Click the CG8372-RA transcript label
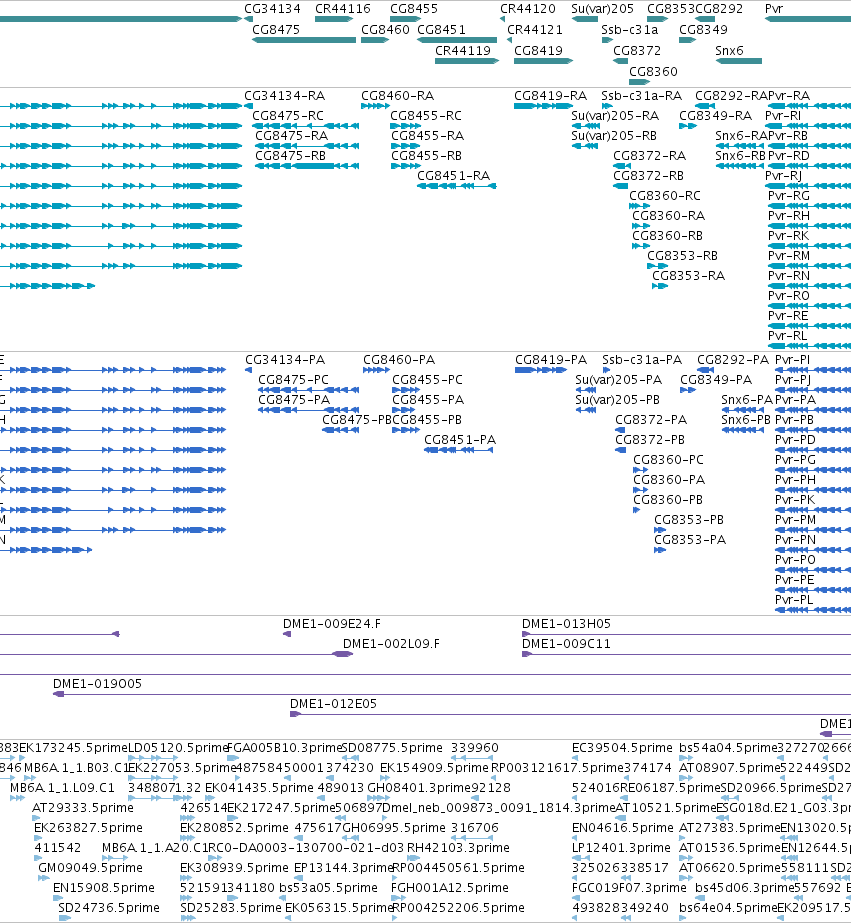 pos(649,156)
